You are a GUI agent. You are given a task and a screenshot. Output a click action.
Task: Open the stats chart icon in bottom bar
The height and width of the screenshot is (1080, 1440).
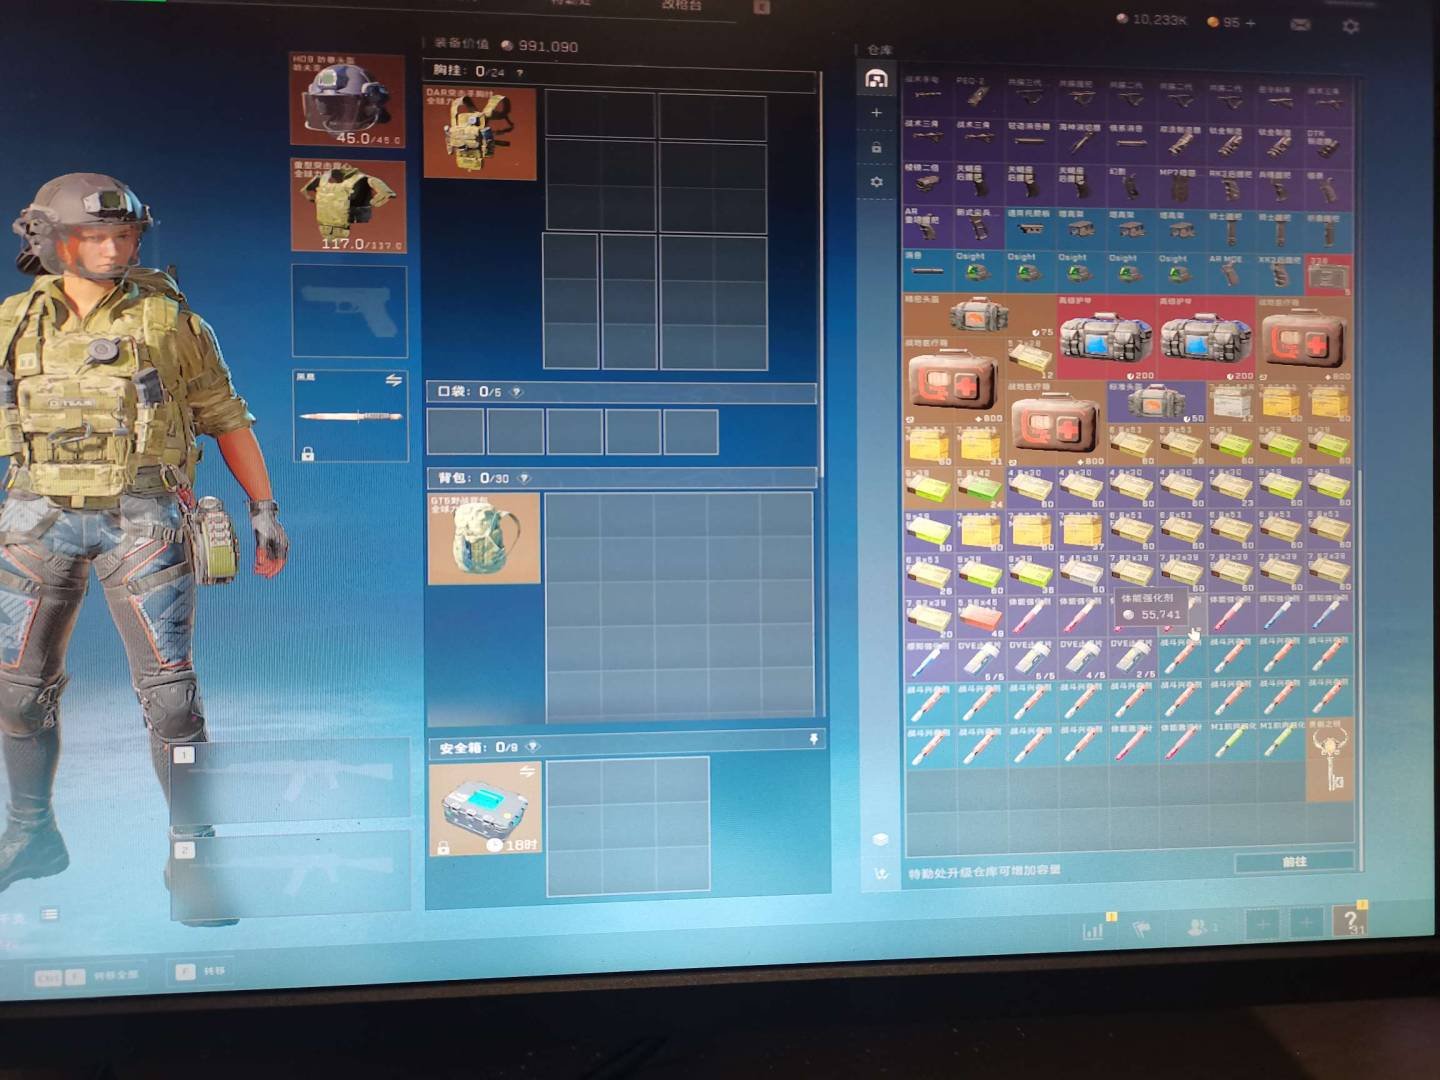pyautogui.click(x=1092, y=930)
